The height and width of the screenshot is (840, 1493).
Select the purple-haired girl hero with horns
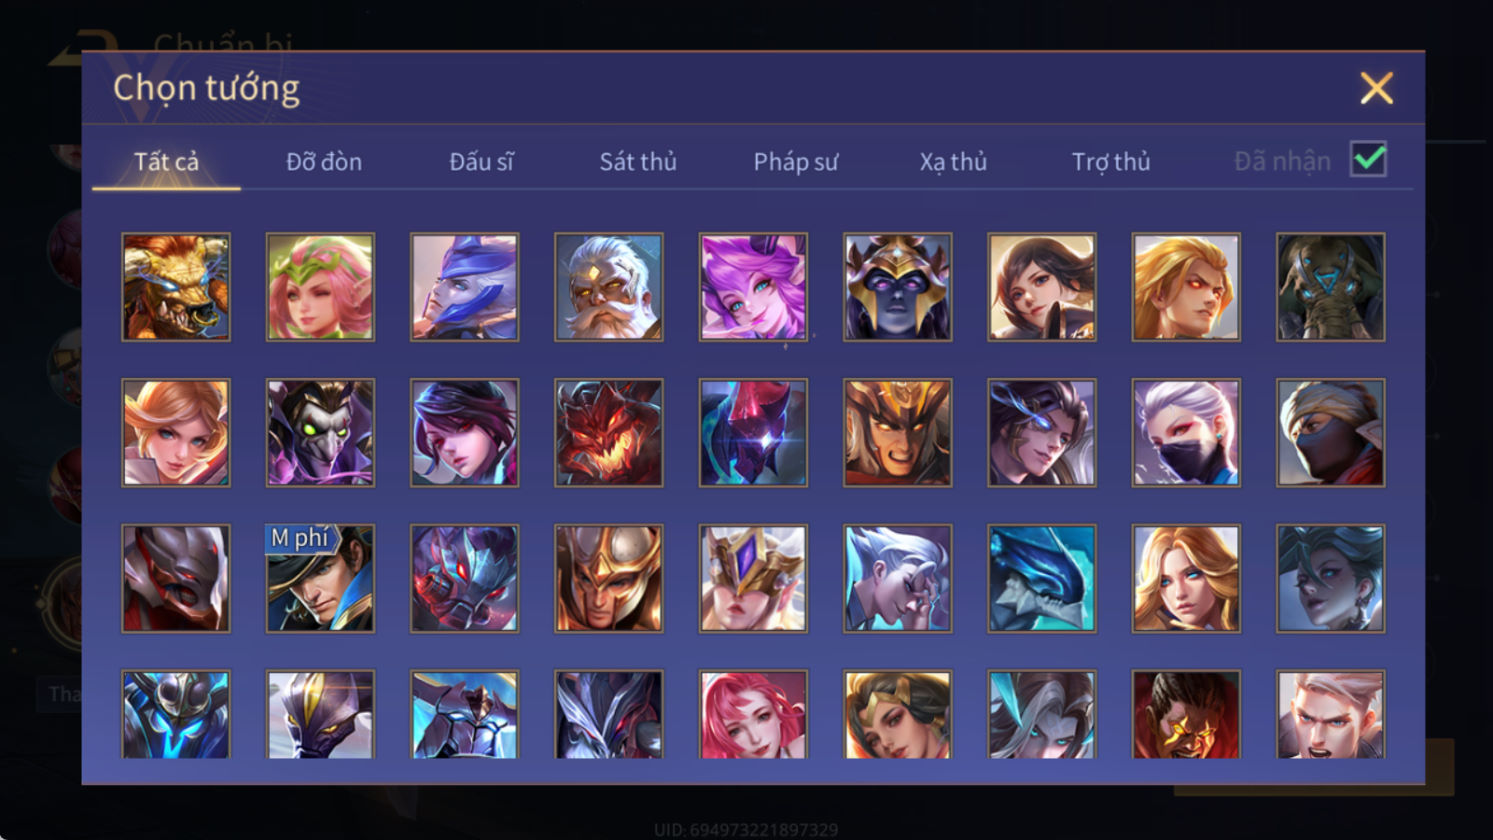coord(753,287)
